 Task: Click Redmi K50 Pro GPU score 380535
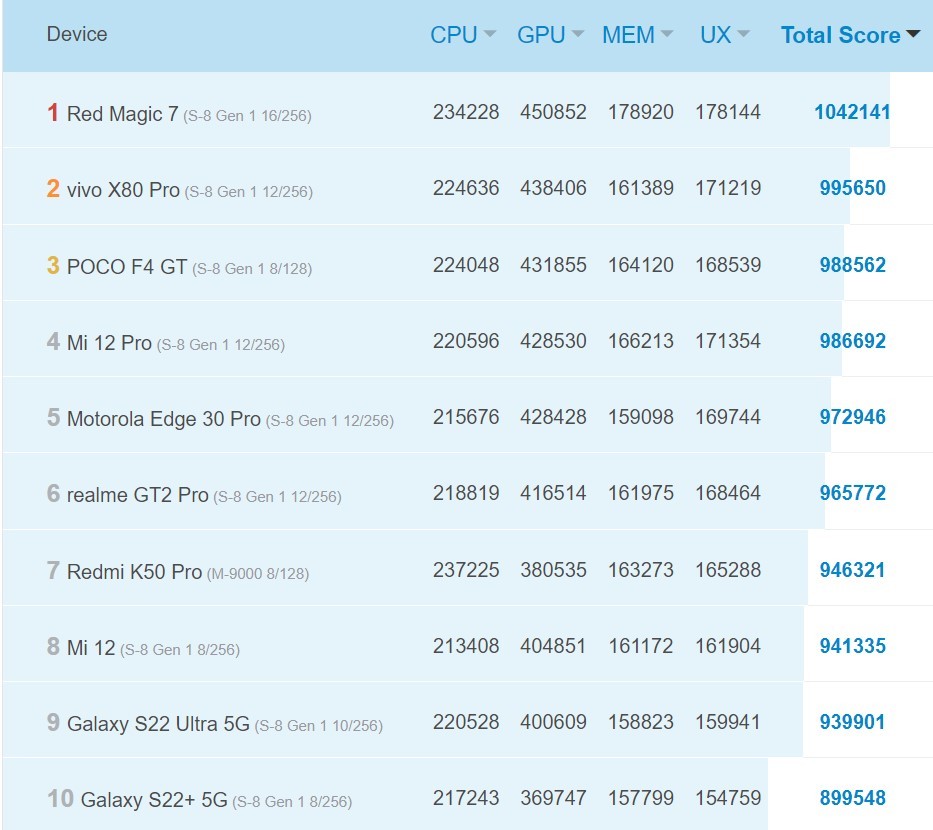coord(553,570)
